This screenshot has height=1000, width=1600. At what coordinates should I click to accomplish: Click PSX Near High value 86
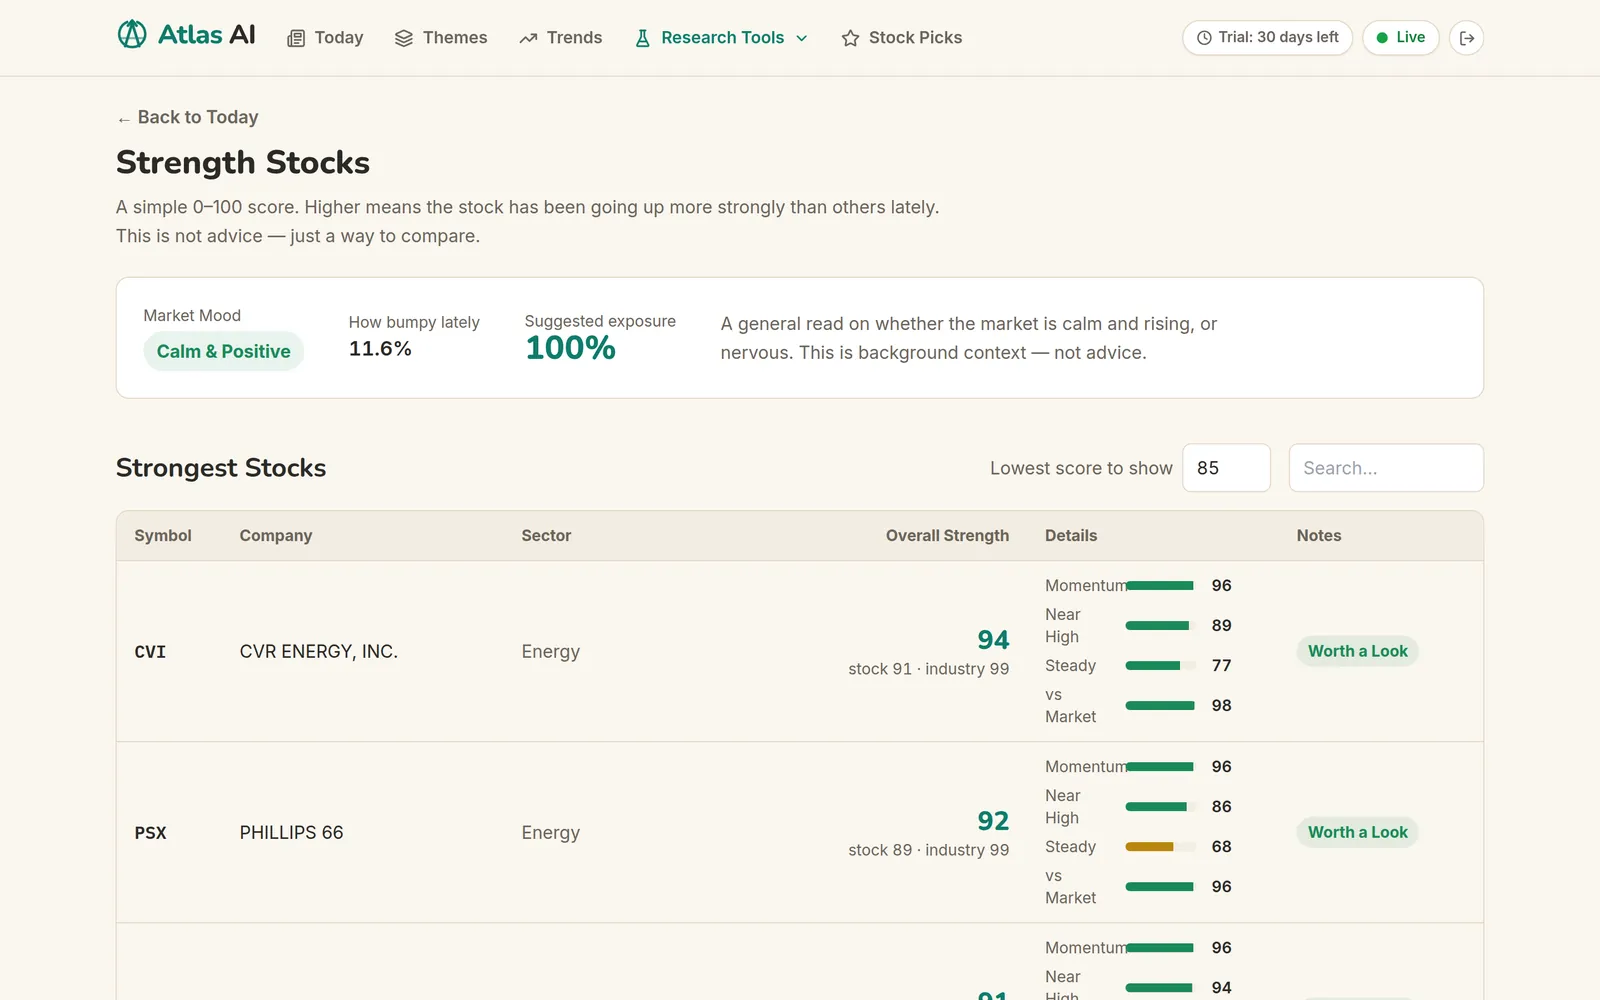click(1221, 807)
